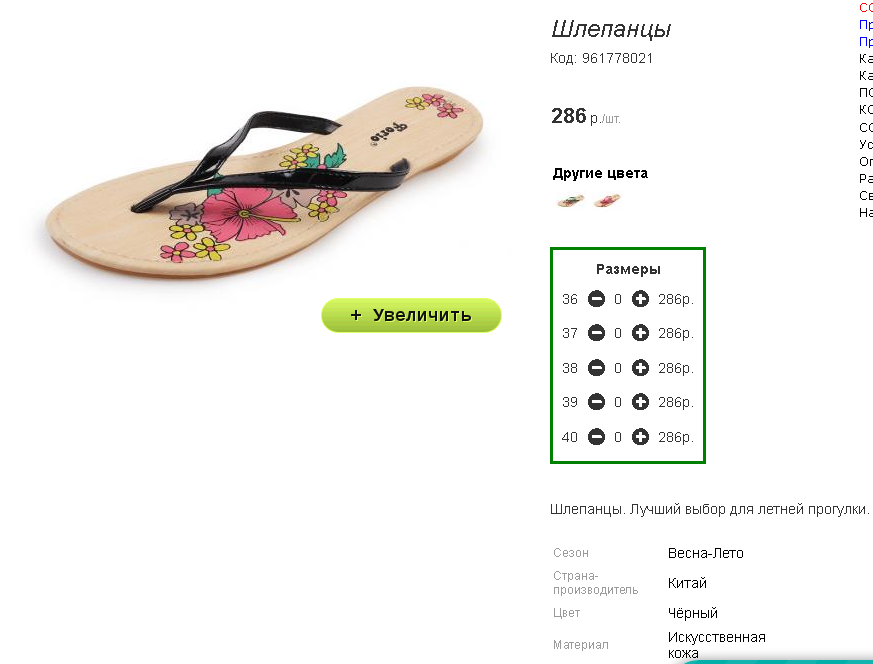Select the second alternate color thumbnail
Screen dimensions: 873x664
pyautogui.click(x=607, y=200)
